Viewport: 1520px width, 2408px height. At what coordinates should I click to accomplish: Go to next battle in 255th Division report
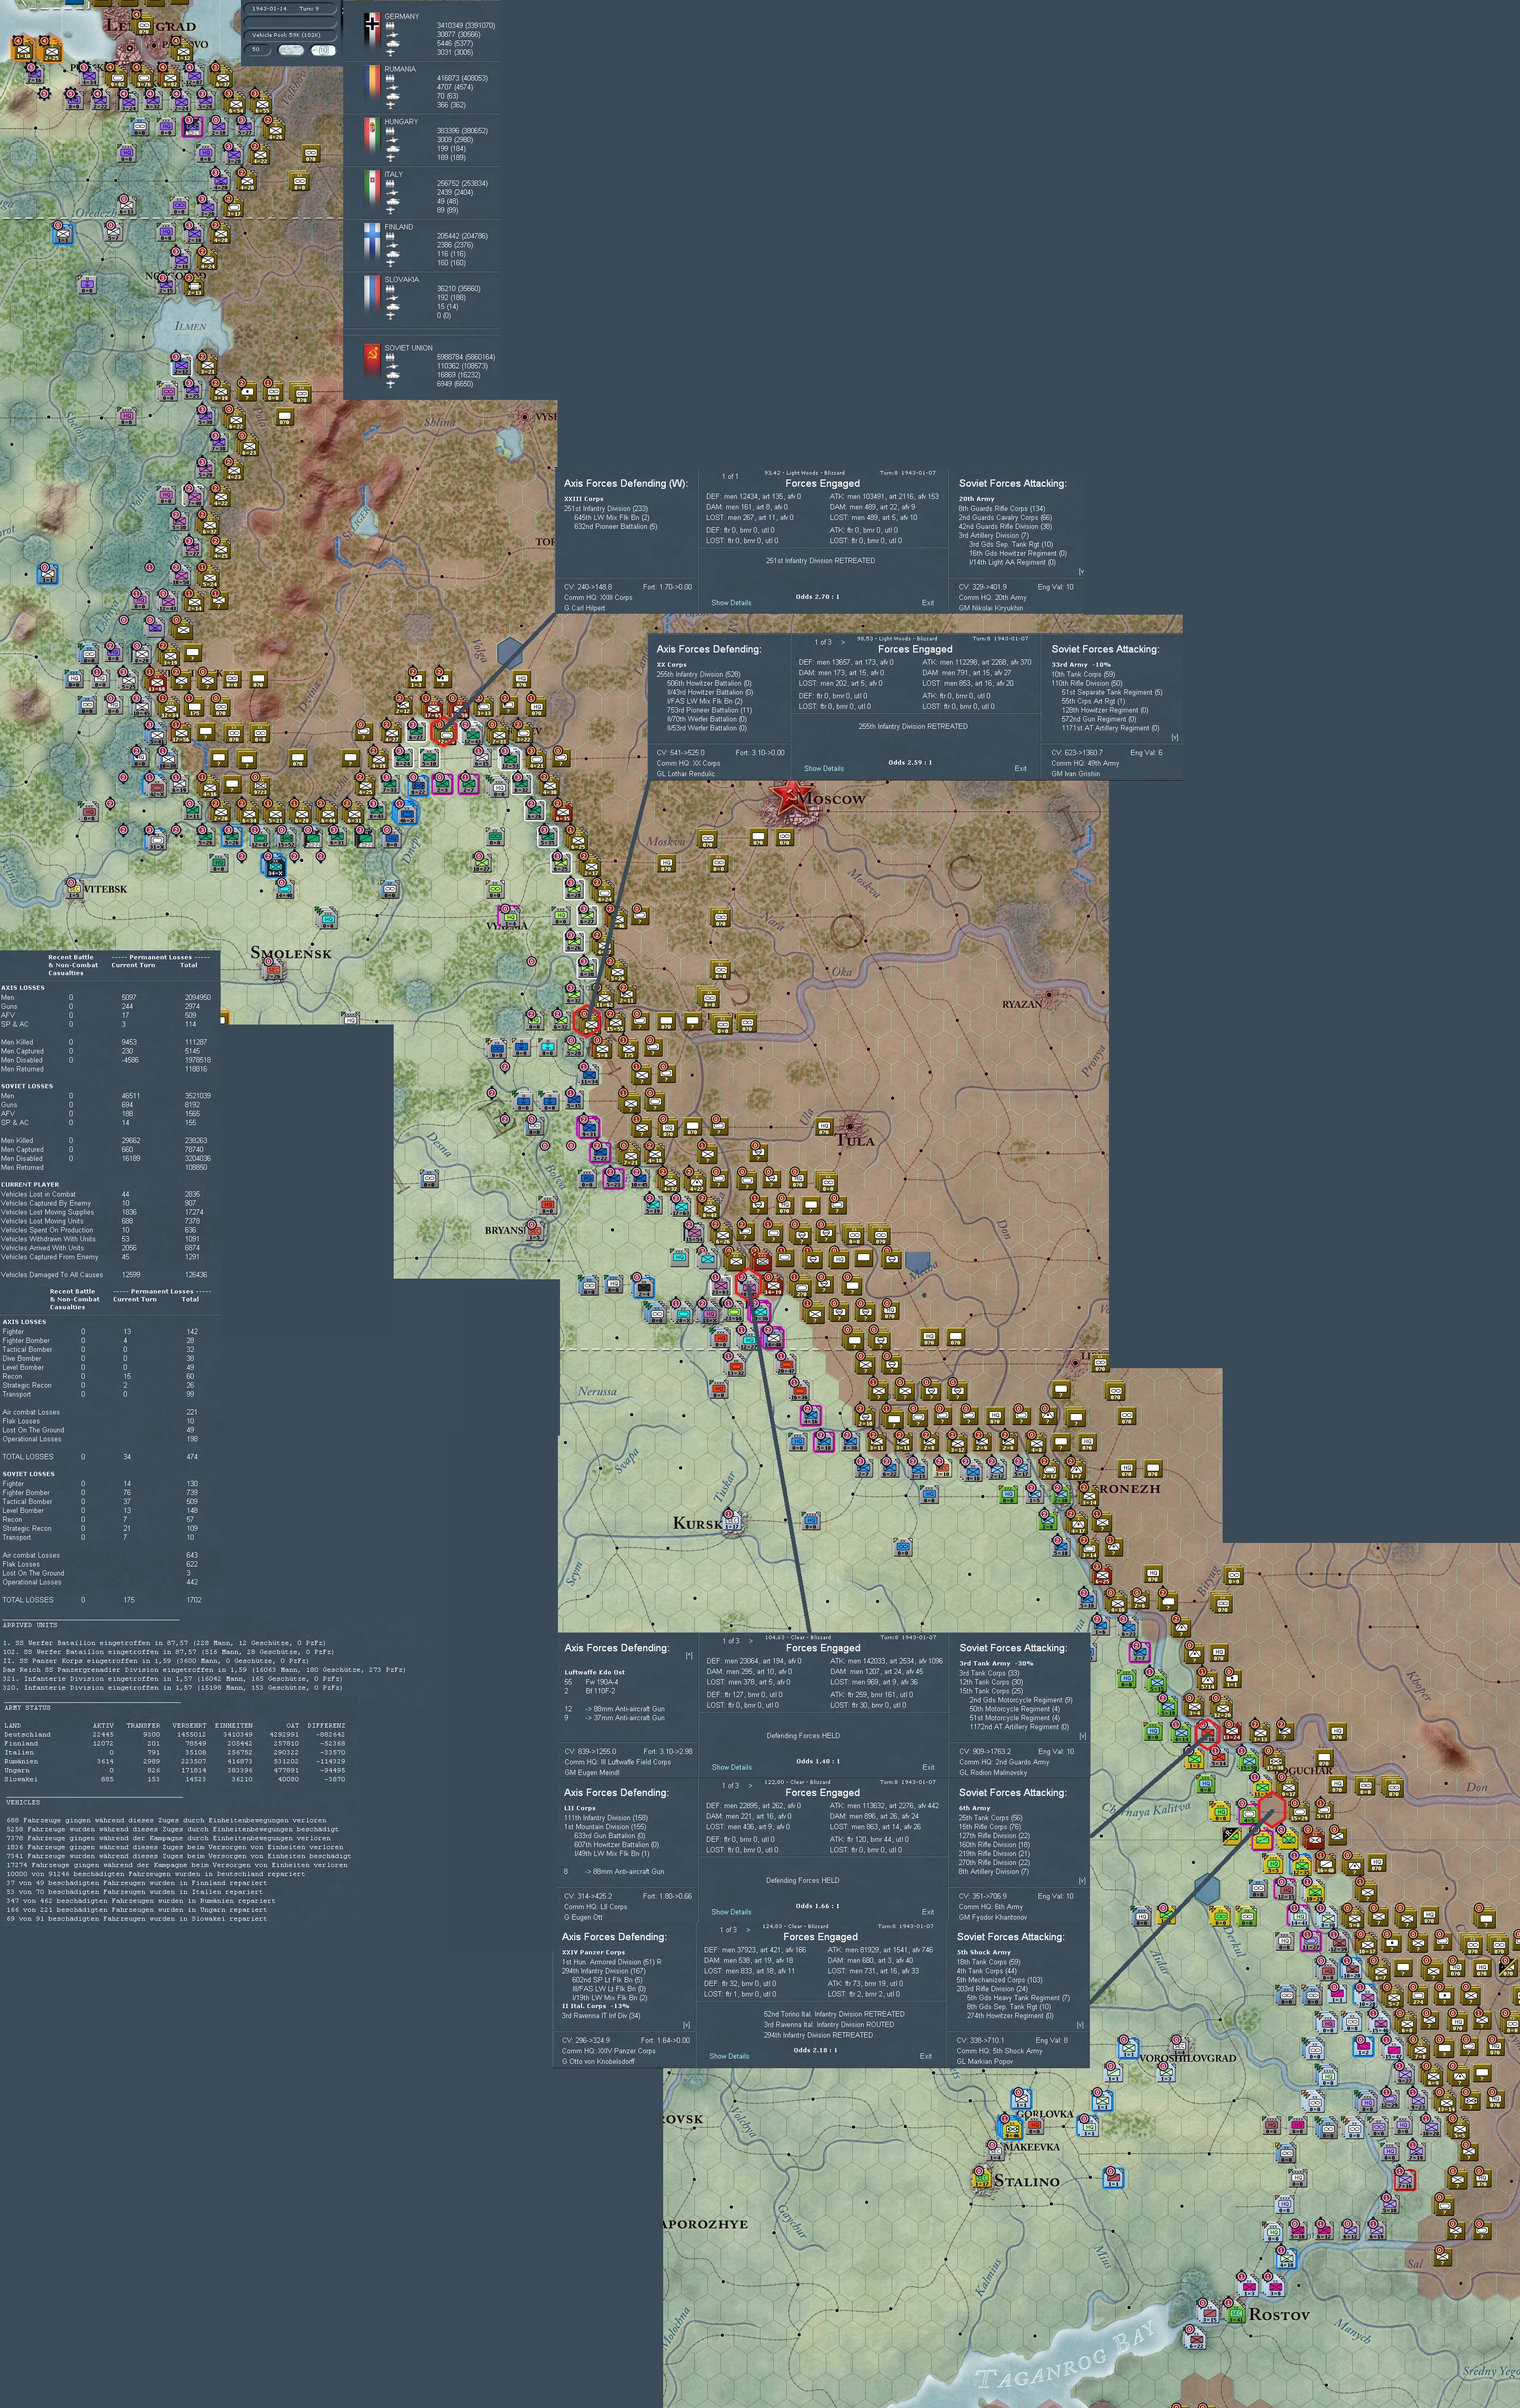[842, 641]
